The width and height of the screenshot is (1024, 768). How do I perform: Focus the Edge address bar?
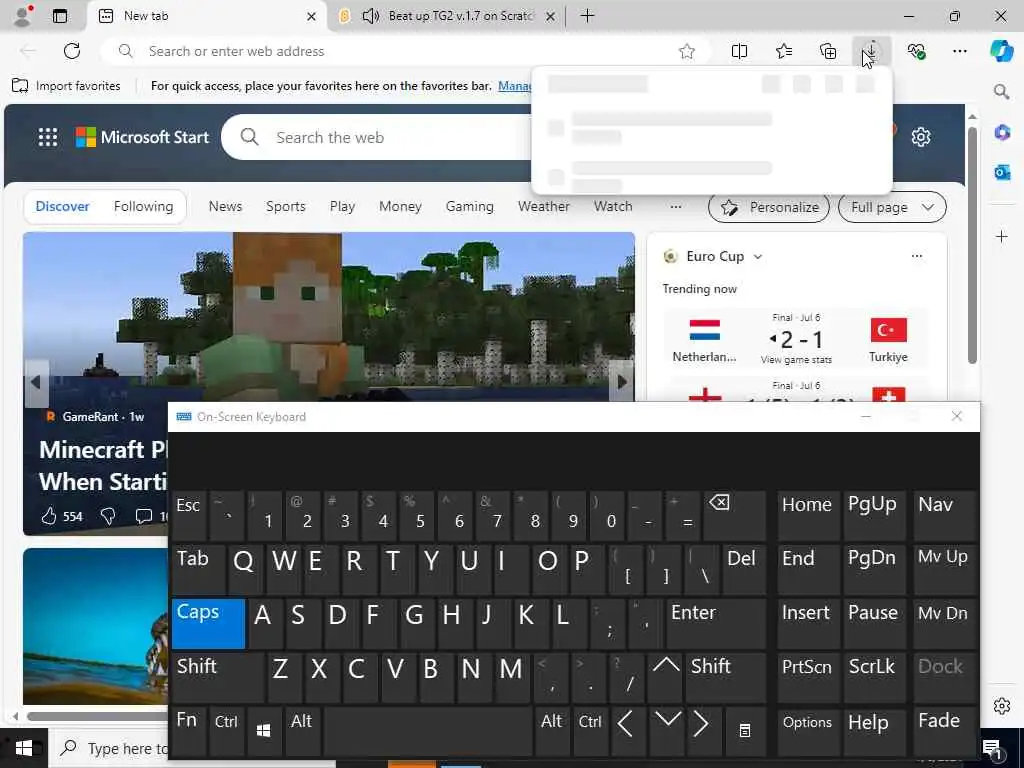(x=405, y=51)
